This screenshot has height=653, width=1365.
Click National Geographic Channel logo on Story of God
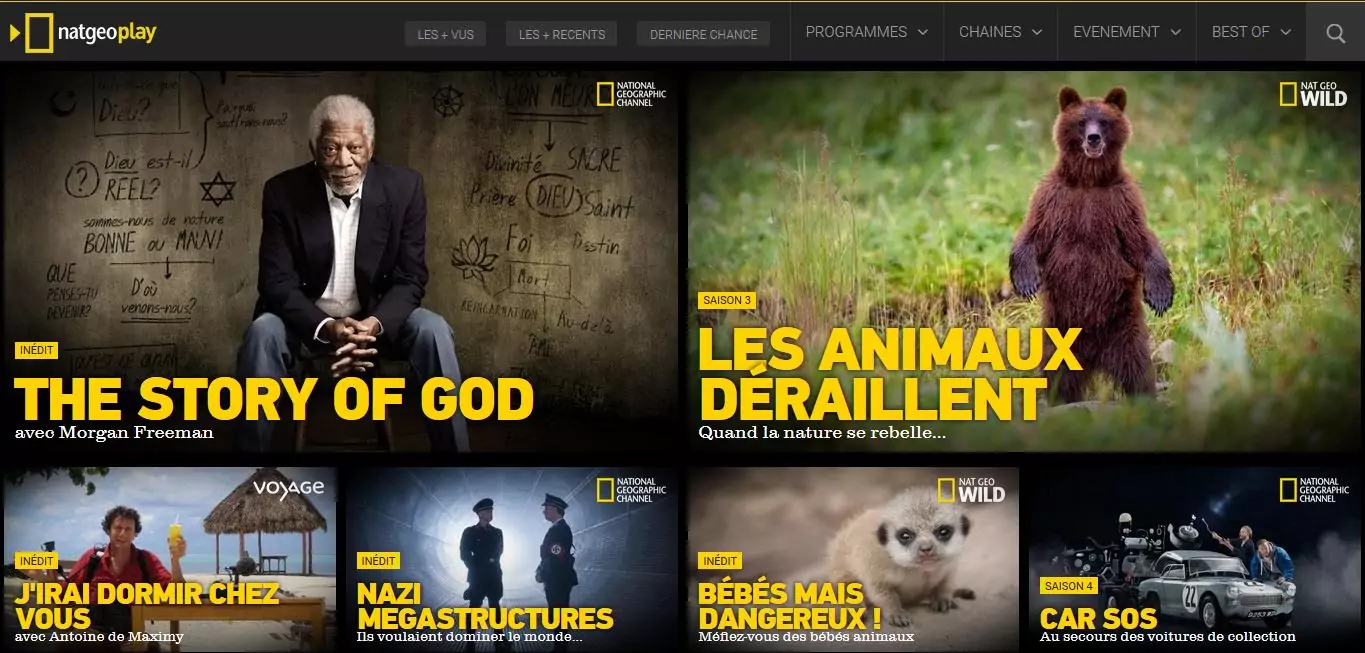(x=631, y=94)
